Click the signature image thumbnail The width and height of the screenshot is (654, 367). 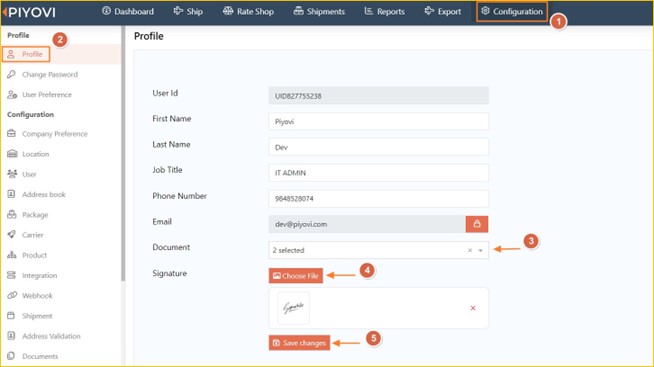coord(294,308)
